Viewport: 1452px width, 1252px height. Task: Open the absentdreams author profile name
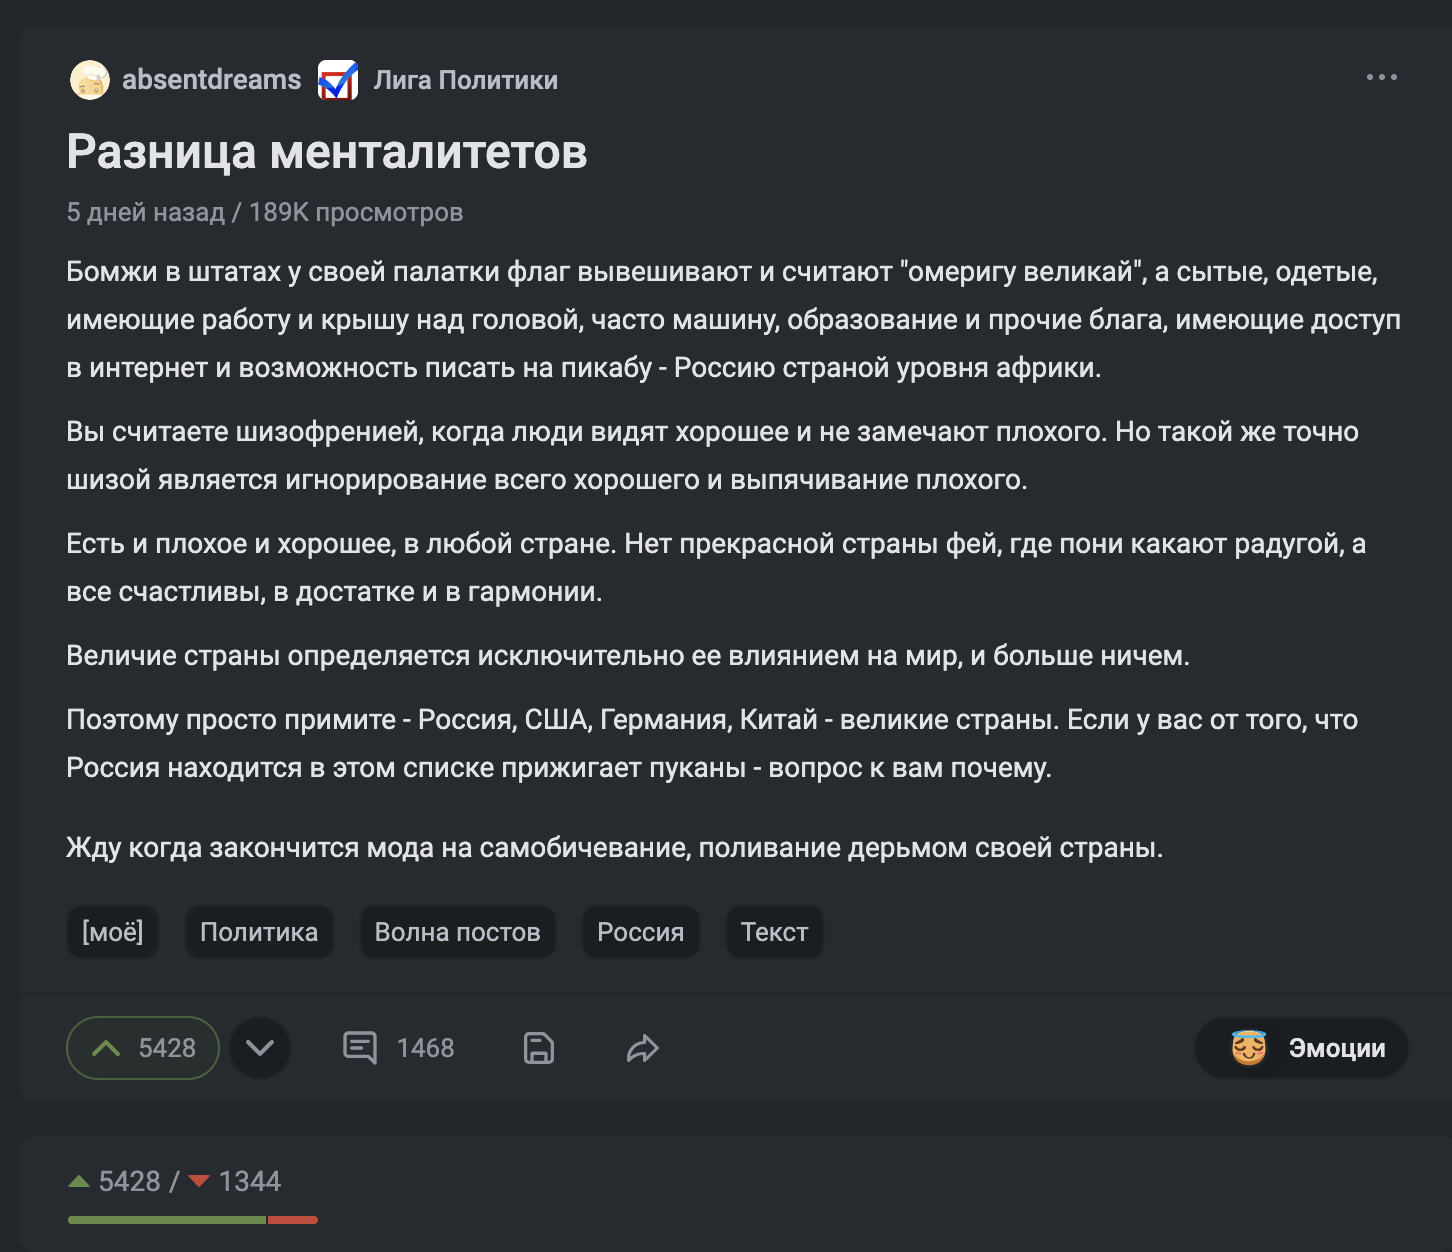(x=211, y=80)
